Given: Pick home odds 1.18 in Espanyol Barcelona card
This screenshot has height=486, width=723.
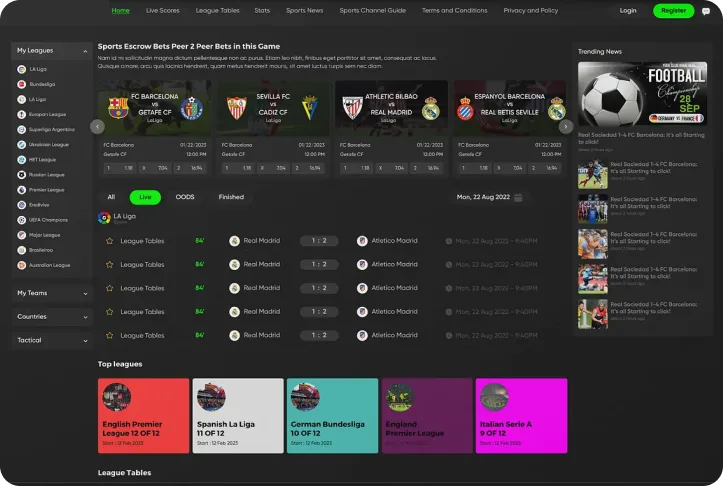Looking at the screenshot, I should pyautogui.click(x=475, y=168).
